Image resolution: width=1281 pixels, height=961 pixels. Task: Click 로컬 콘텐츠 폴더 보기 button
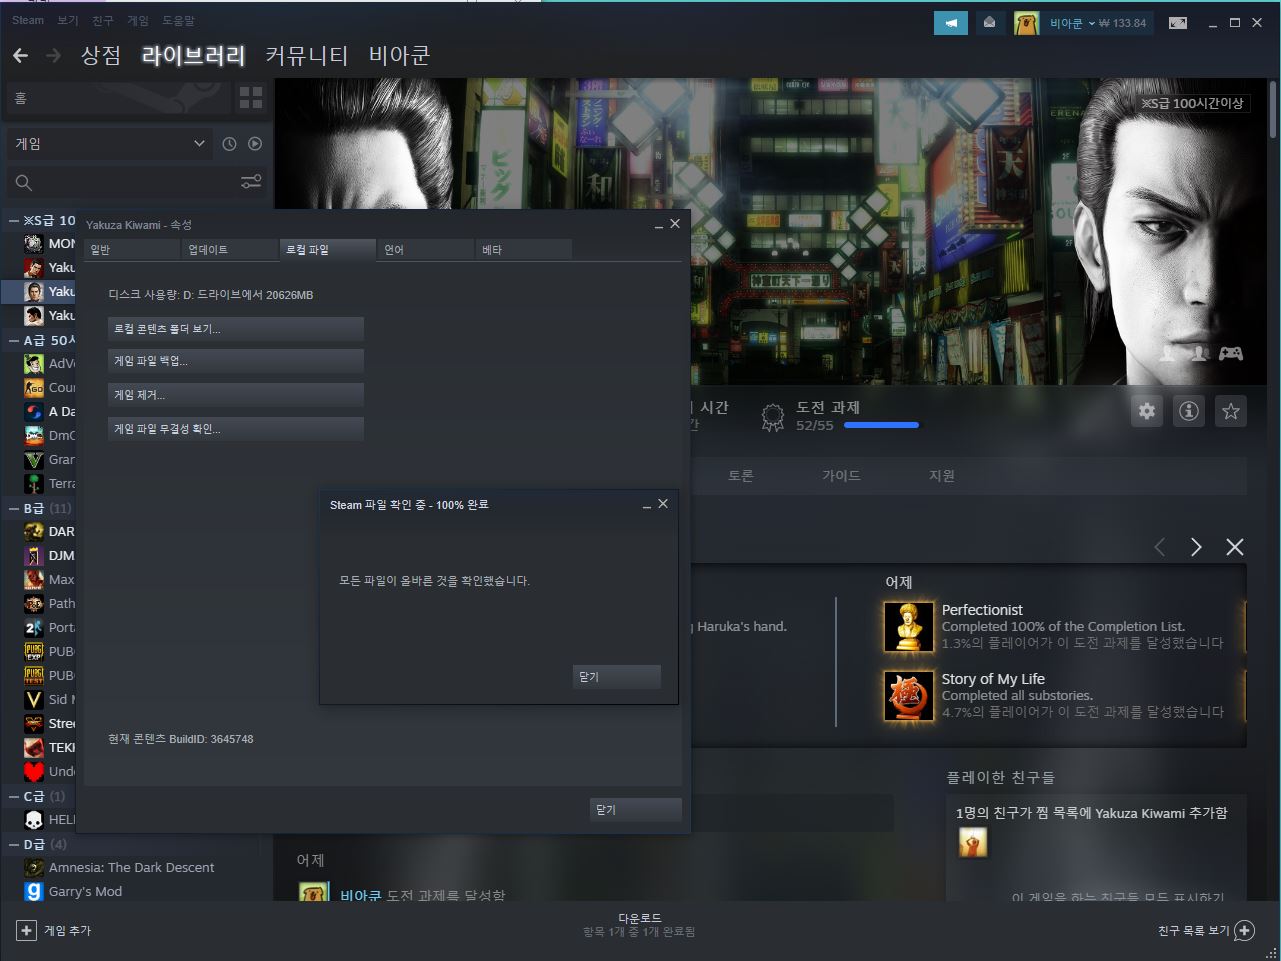[x=236, y=329]
